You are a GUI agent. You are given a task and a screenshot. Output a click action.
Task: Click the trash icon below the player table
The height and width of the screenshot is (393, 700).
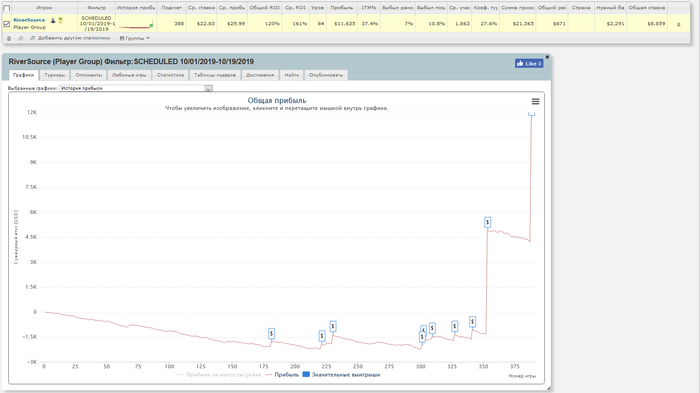9,38
